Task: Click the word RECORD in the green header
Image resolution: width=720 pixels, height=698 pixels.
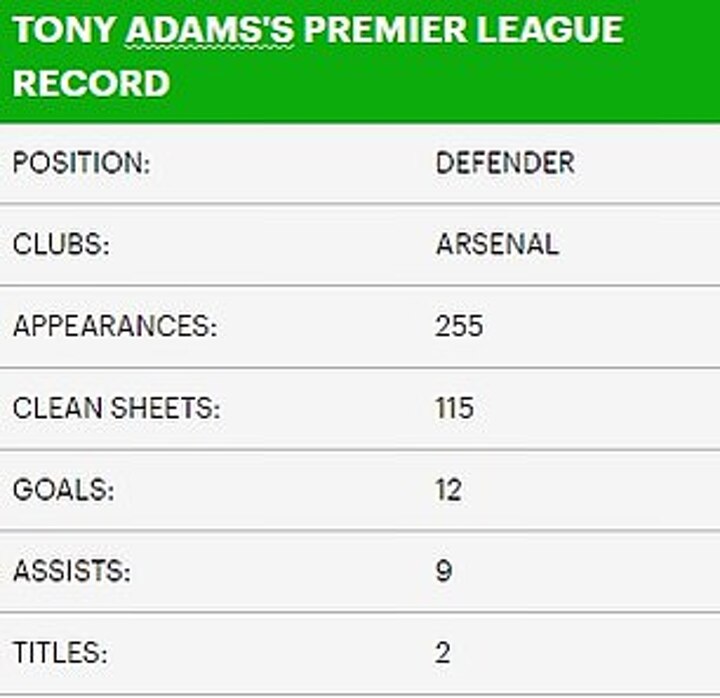Action: pos(91,83)
